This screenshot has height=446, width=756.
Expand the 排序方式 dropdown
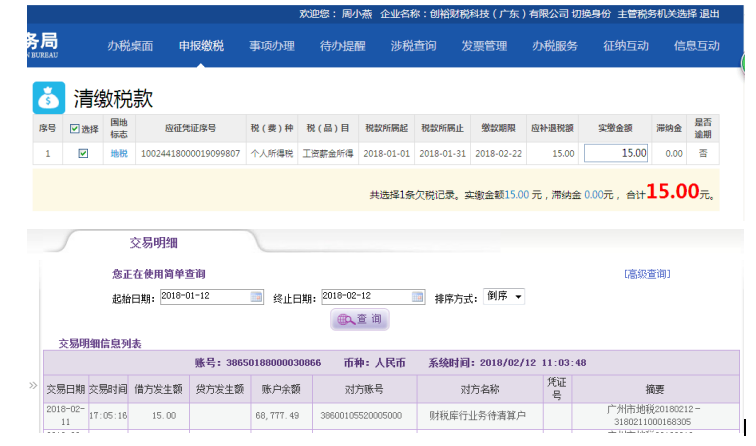pos(504,297)
